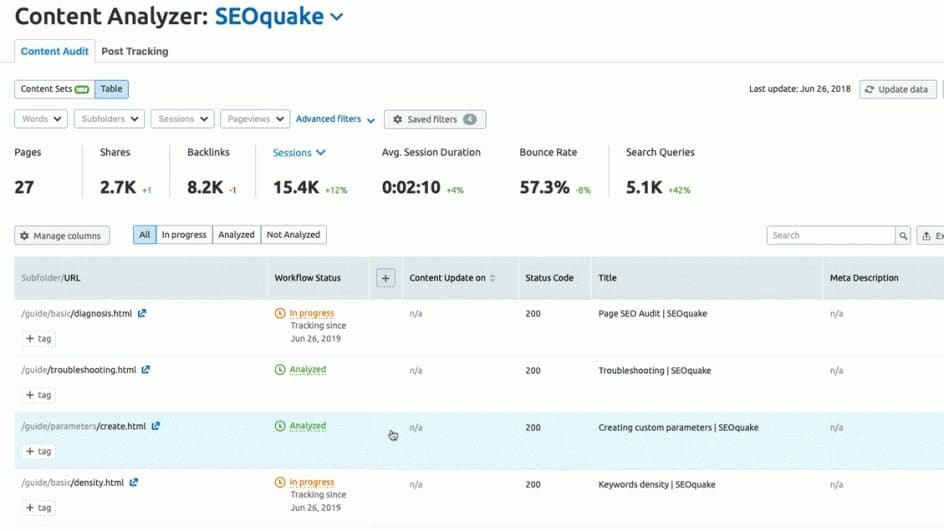Switch to Content Audit tab
944x531 pixels.
[55, 51]
